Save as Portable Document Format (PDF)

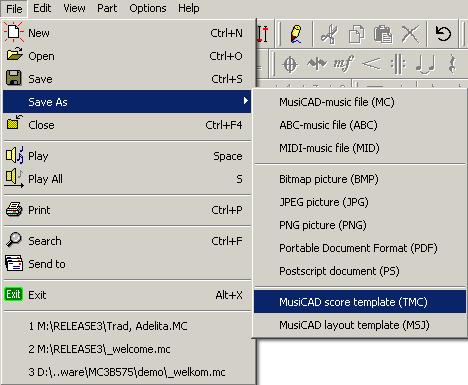(x=360, y=248)
